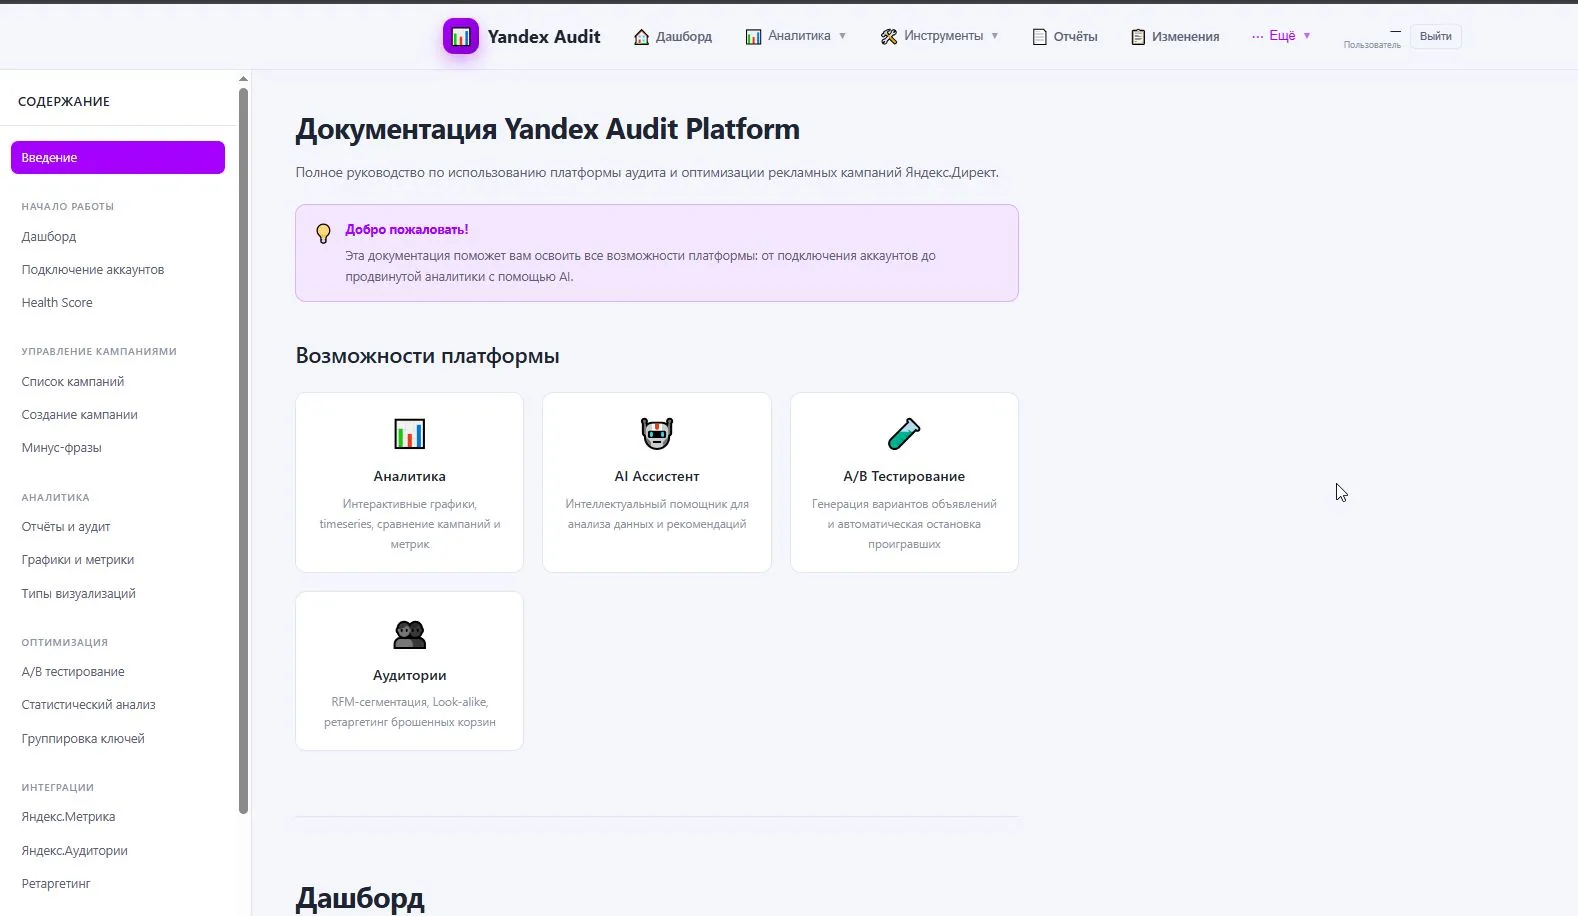Open Создание кампании sidebar link
The height and width of the screenshot is (916, 1578).
click(x=80, y=415)
